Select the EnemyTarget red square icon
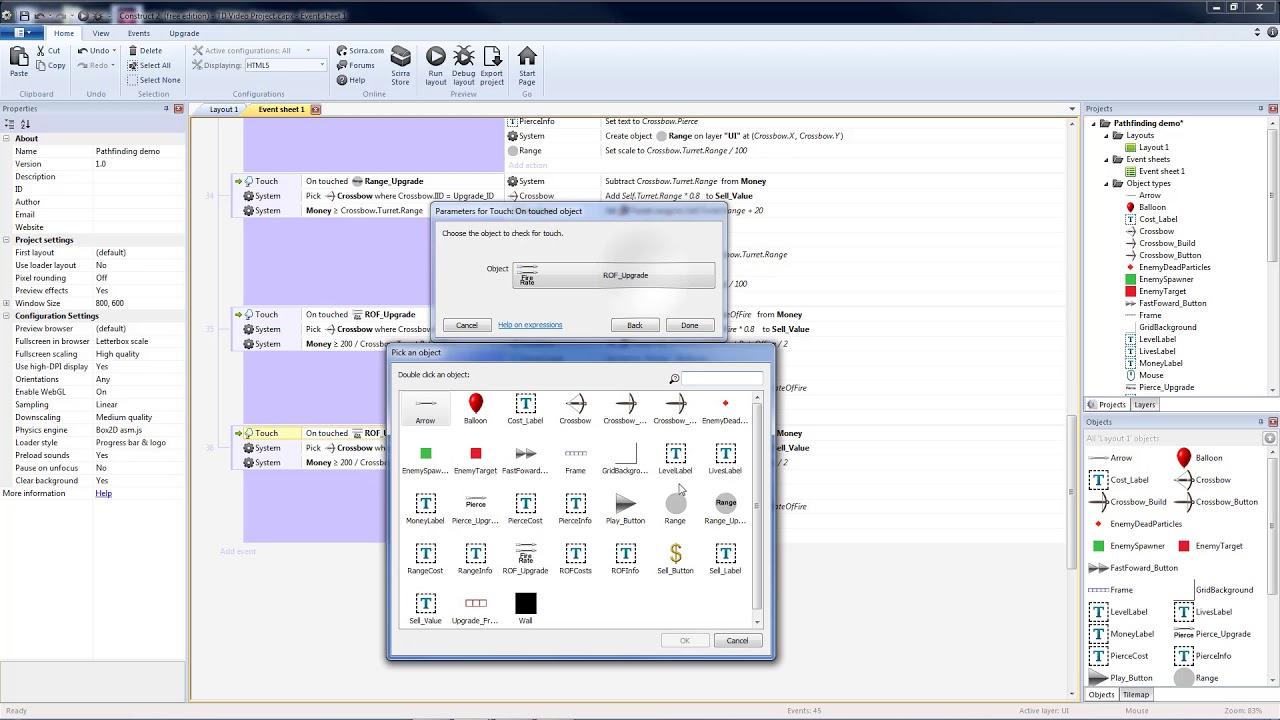 475,453
